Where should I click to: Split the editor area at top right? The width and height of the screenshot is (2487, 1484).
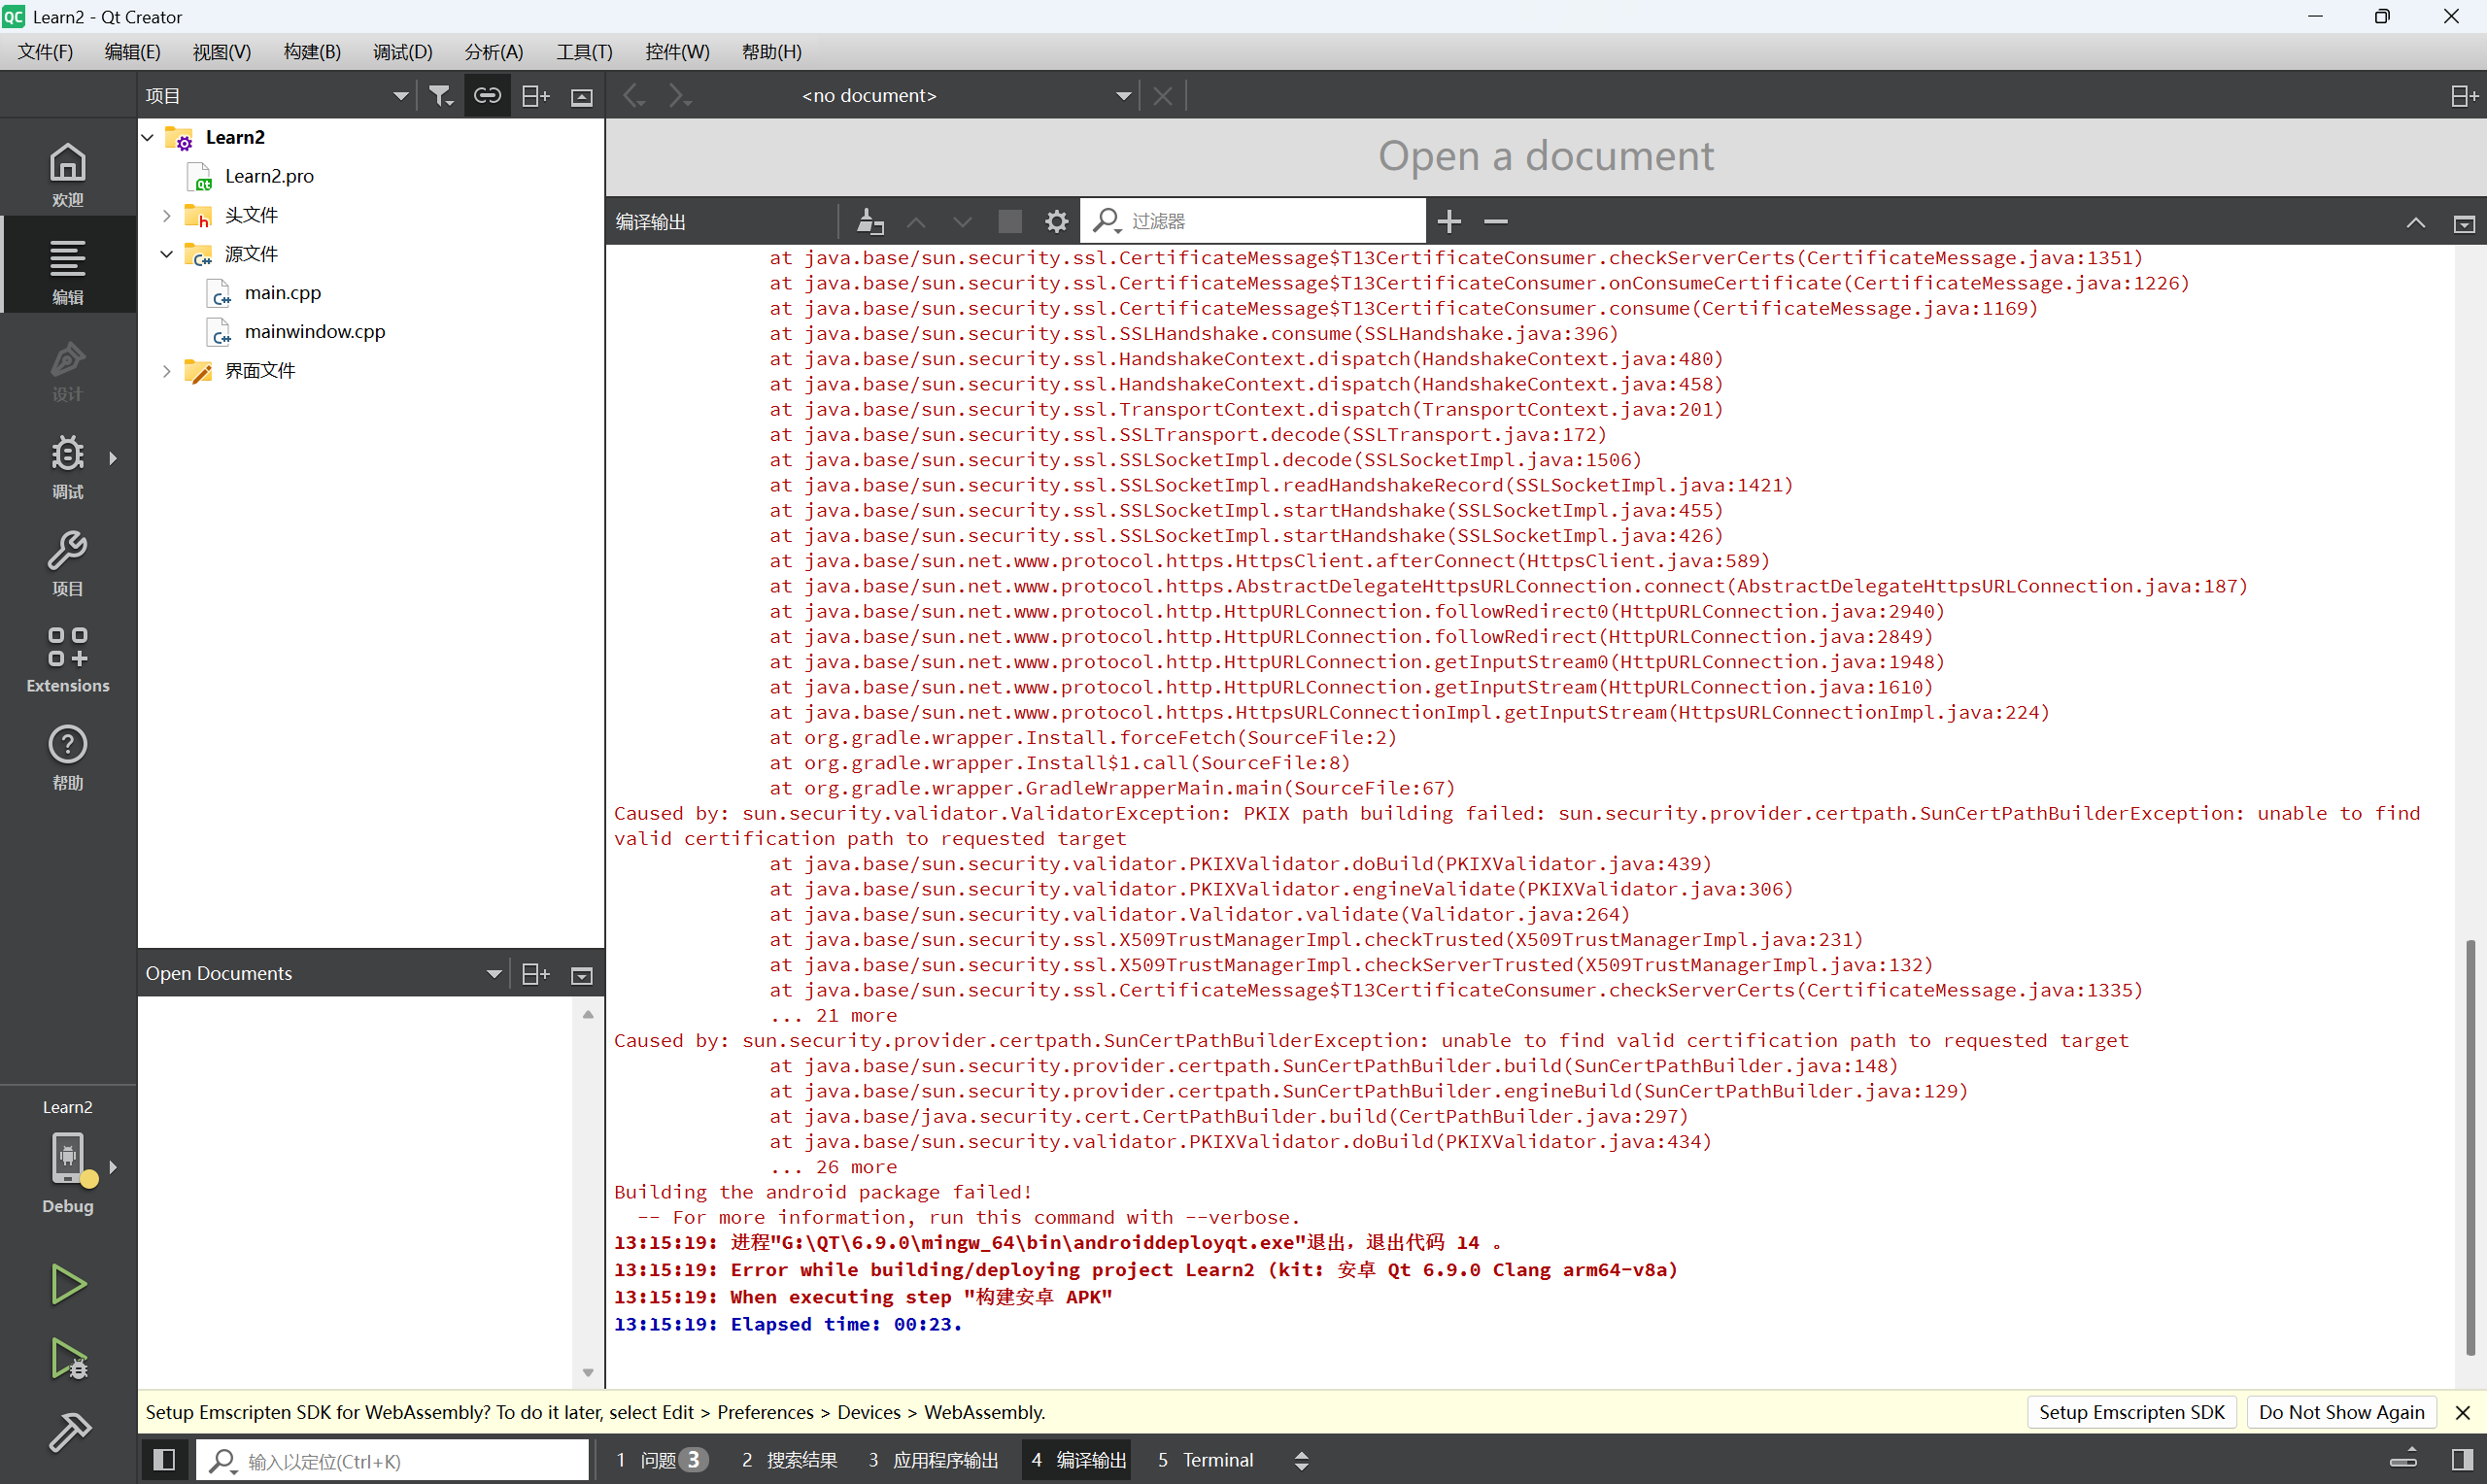click(x=2463, y=95)
